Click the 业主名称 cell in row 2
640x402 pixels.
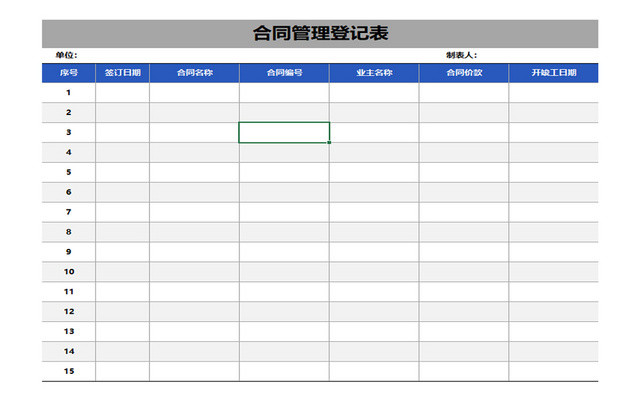coord(374,113)
